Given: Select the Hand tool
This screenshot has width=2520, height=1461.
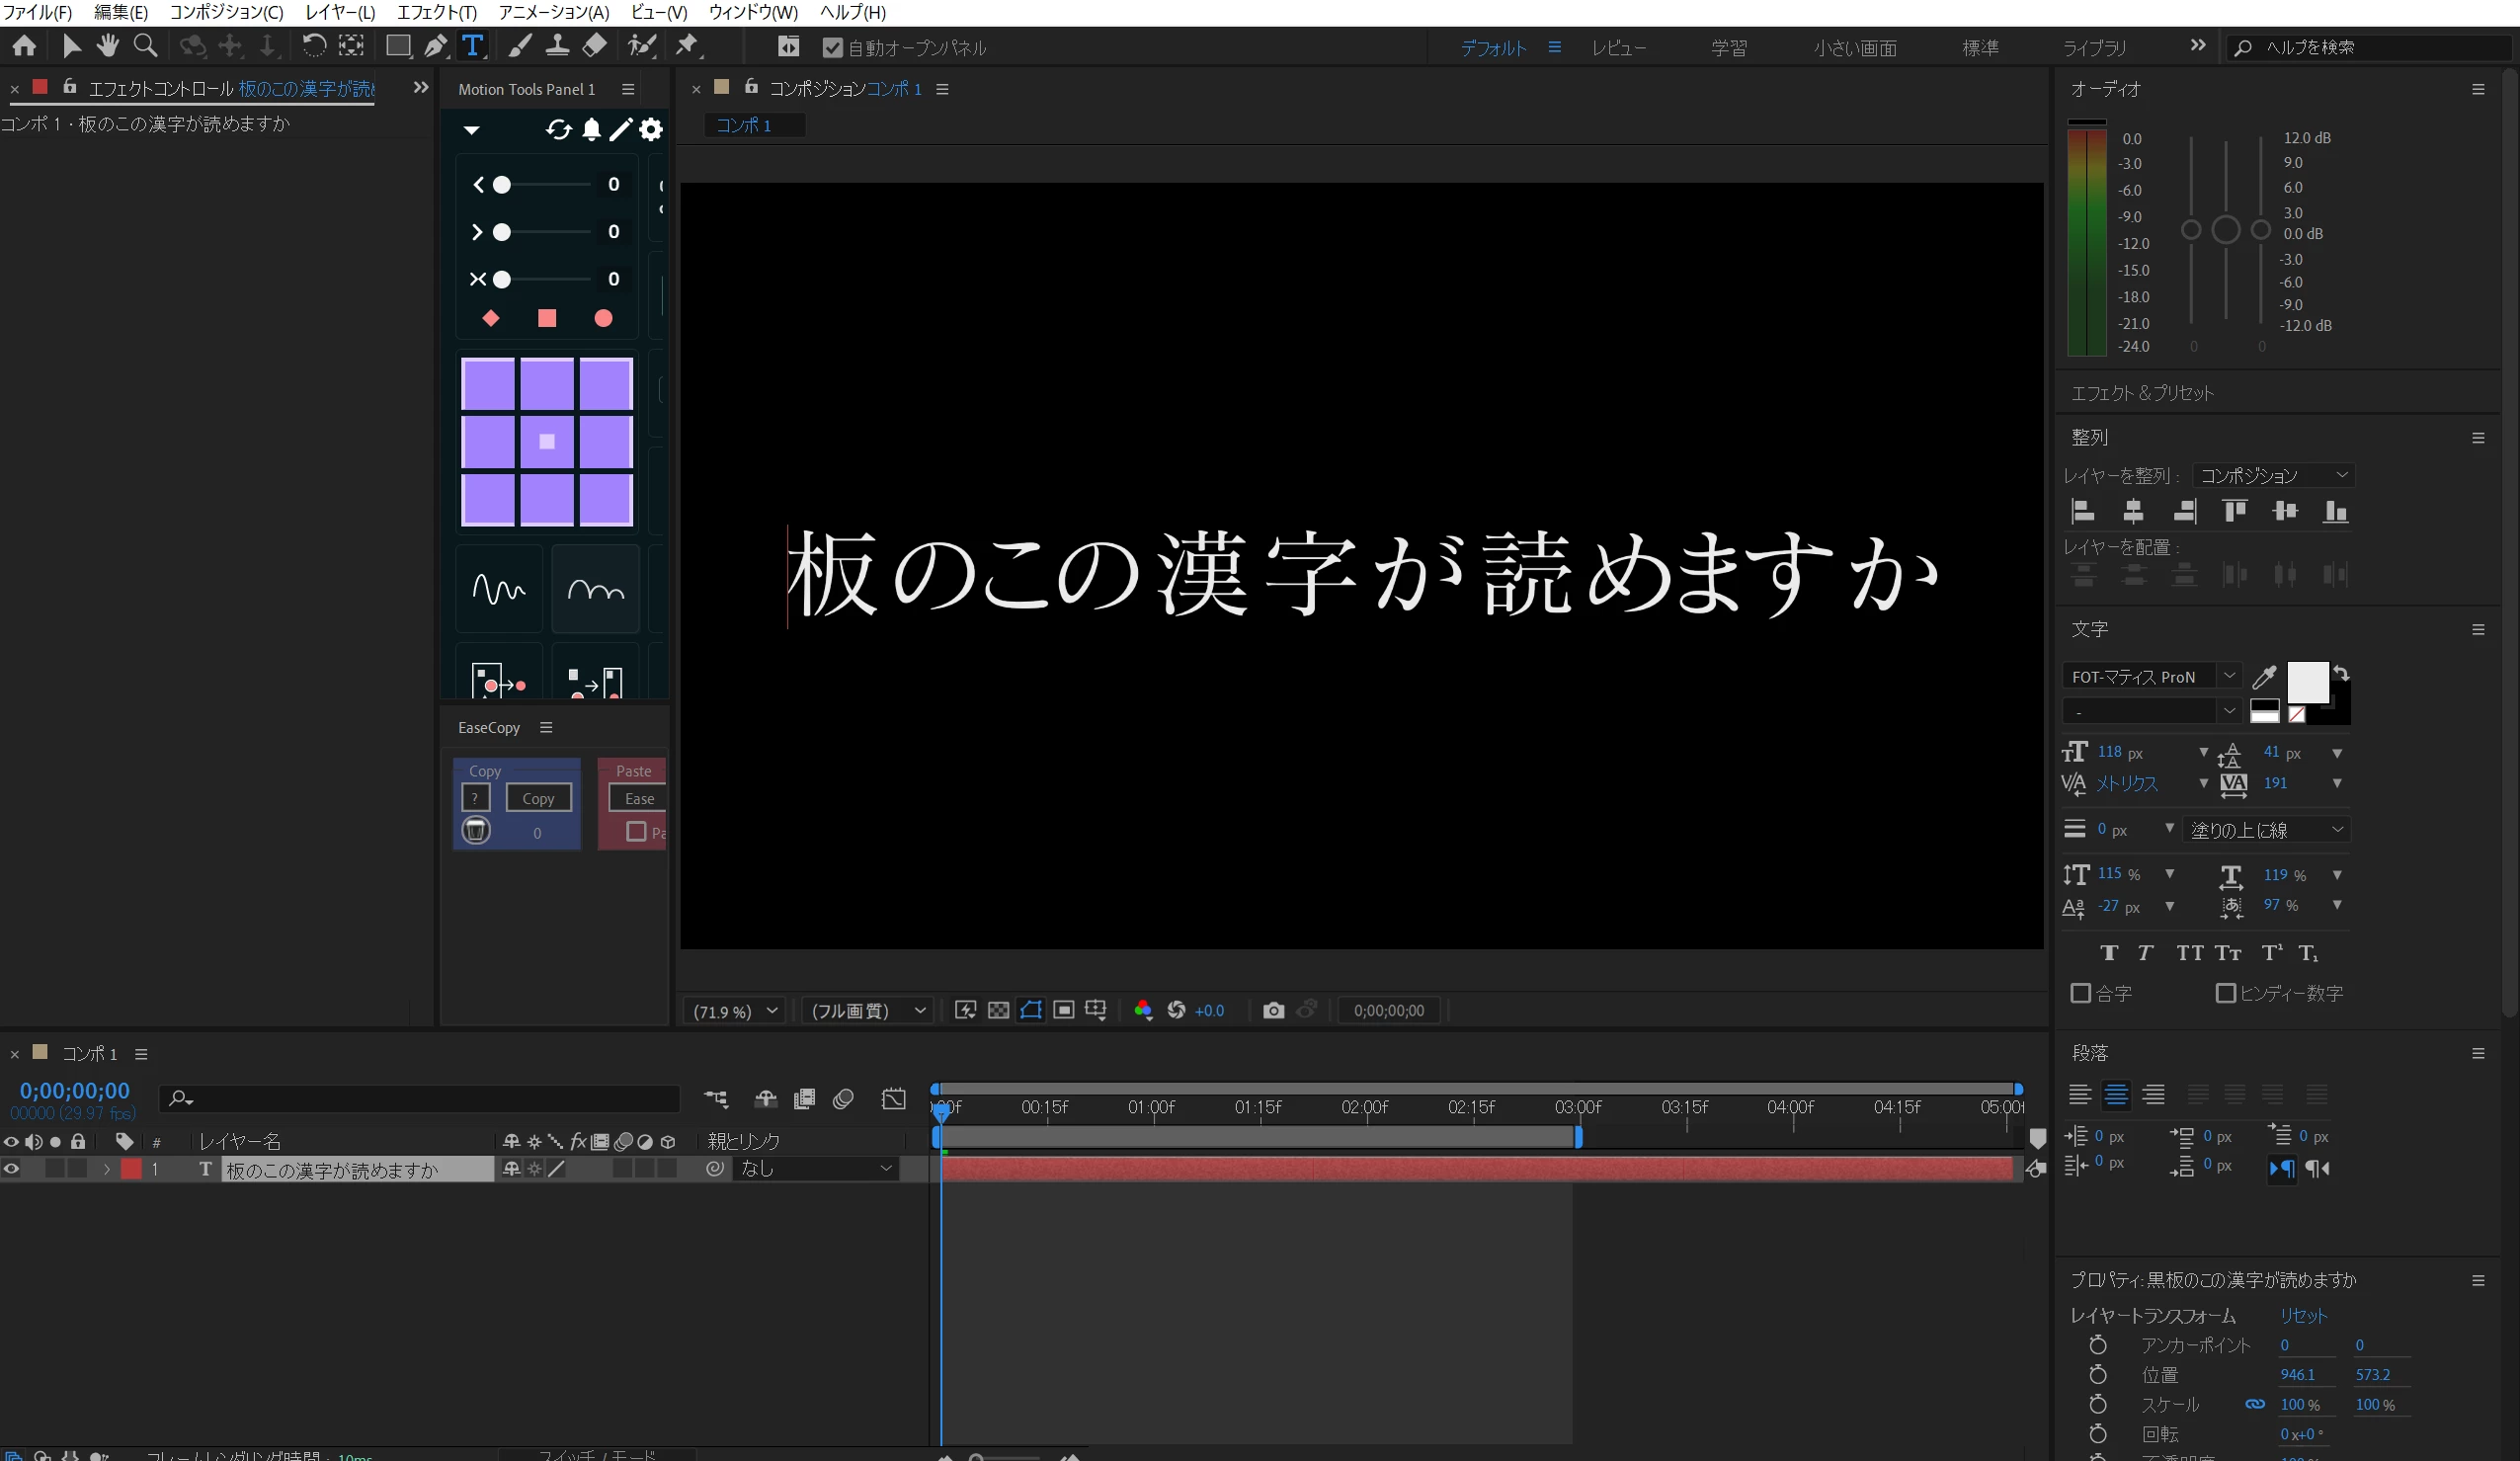Looking at the screenshot, I should coord(107,46).
